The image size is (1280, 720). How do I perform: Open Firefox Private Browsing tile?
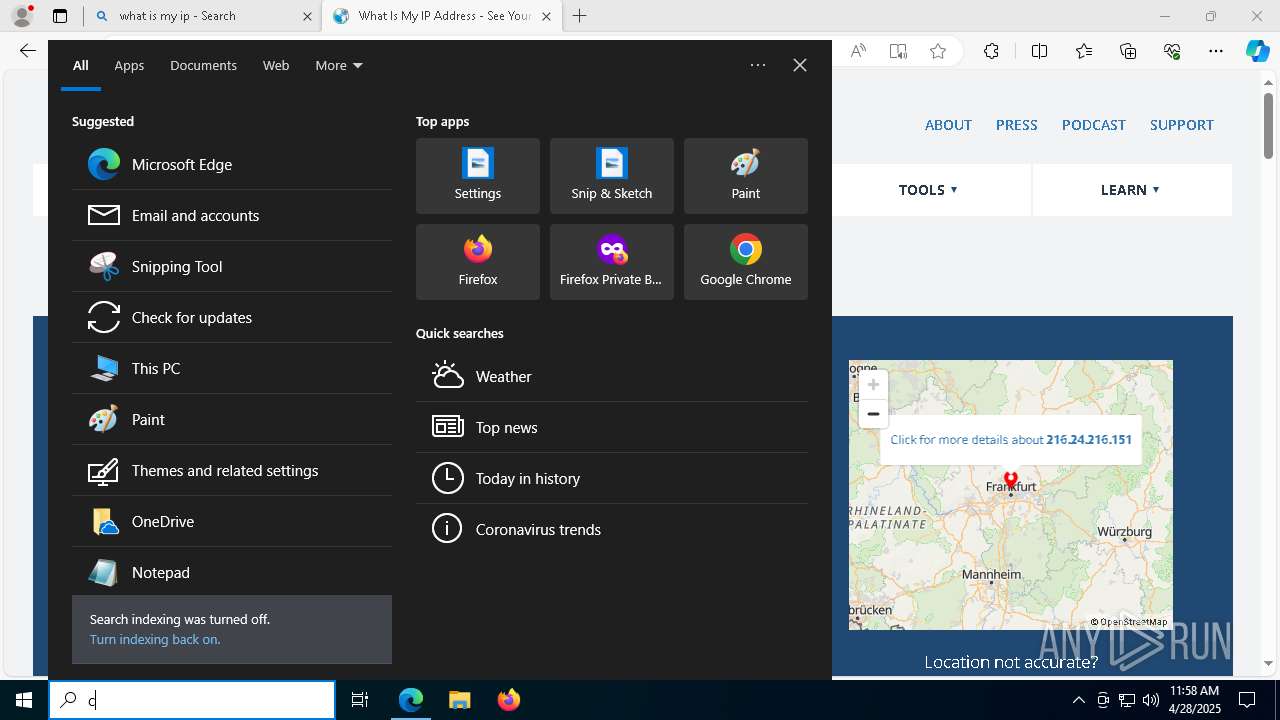612,262
